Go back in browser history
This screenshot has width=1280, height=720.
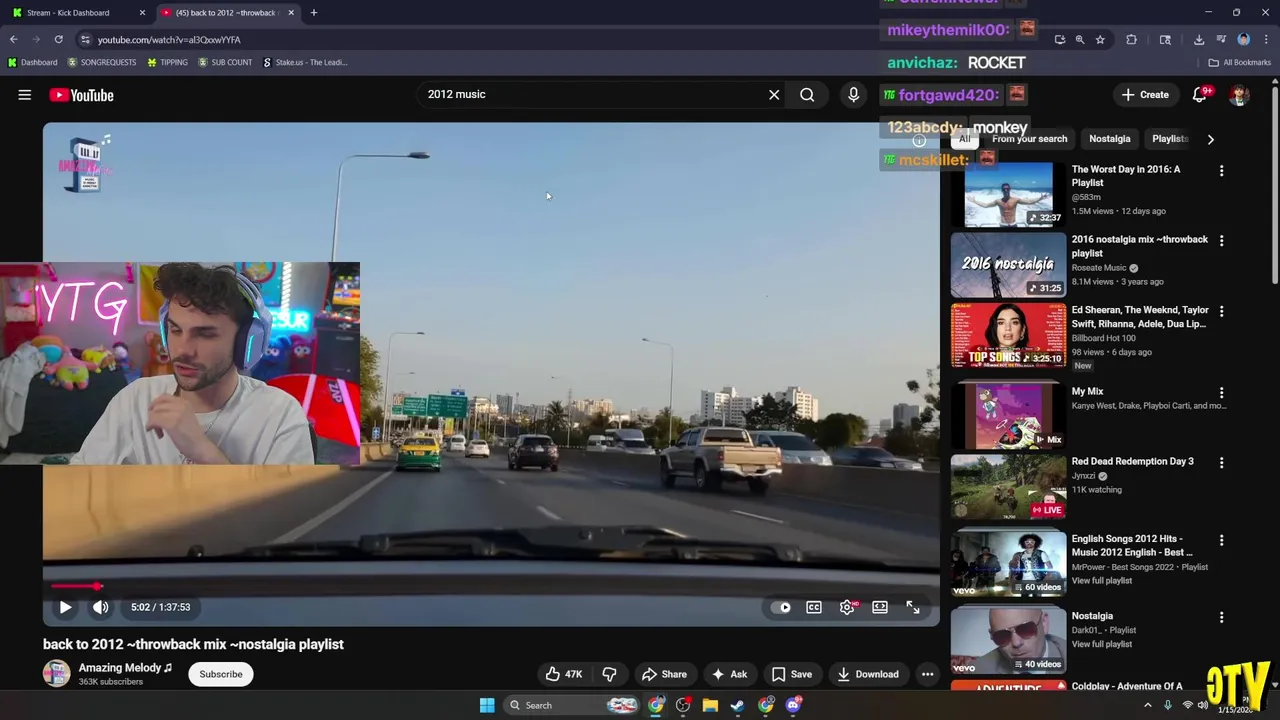14,40
